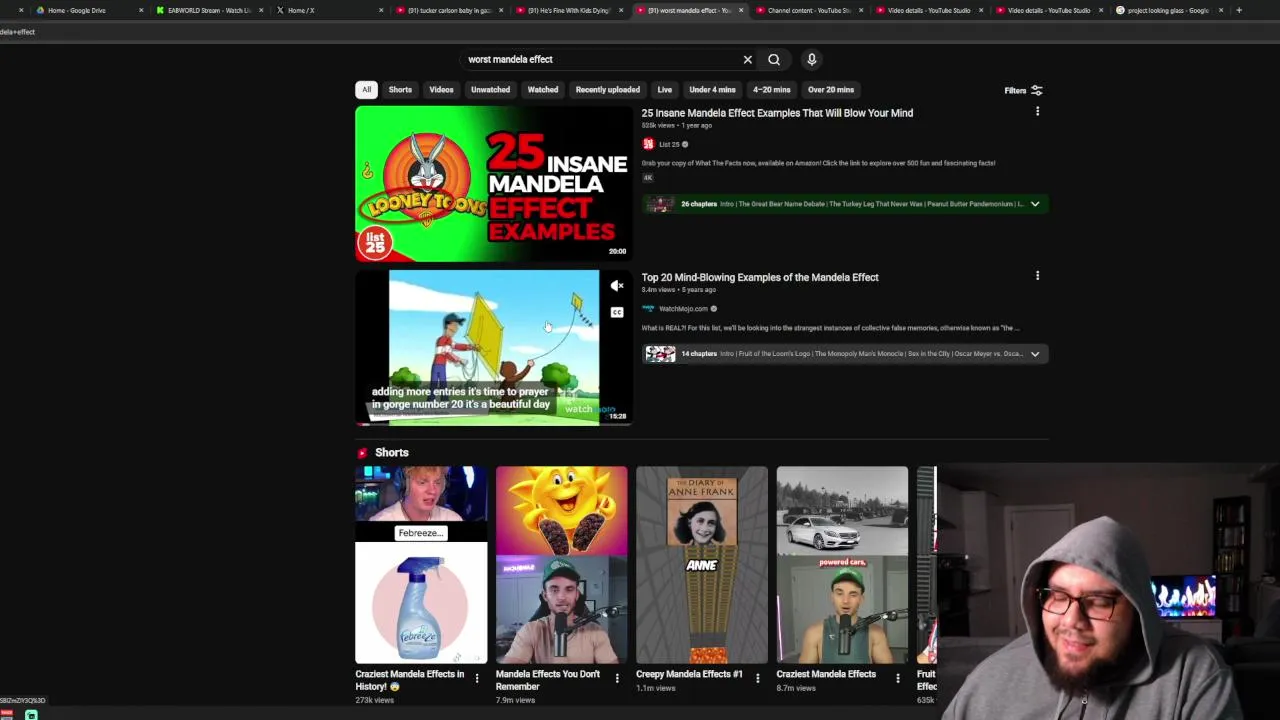This screenshot has height=720, width=1280.
Task: Expand the 26 chapters list chevron
Action: (1035, 204)
